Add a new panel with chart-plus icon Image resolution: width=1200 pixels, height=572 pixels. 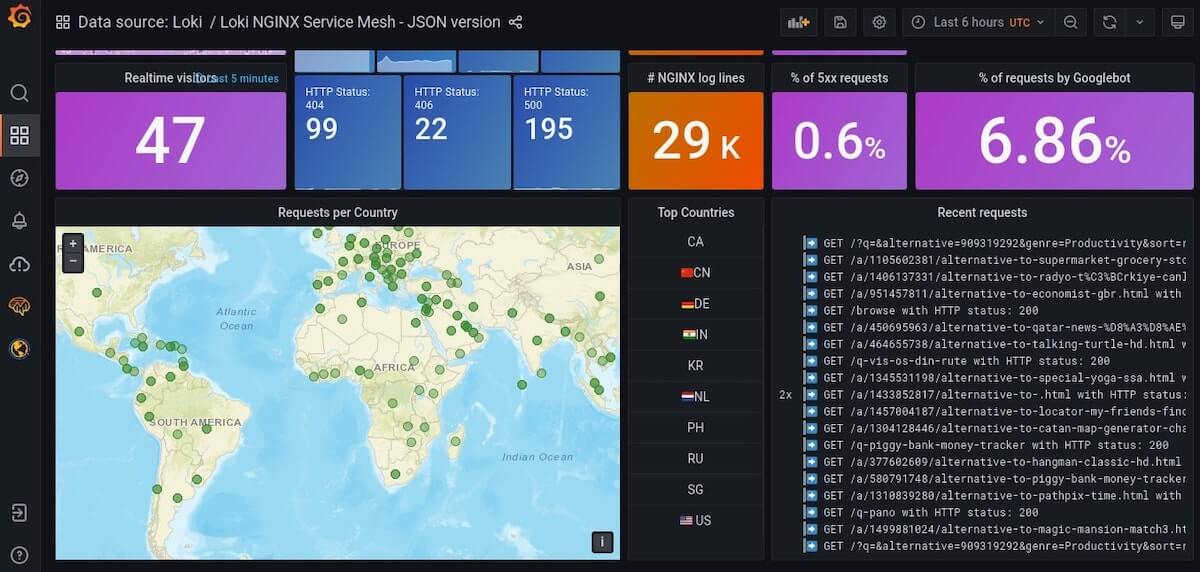[798, 22]
